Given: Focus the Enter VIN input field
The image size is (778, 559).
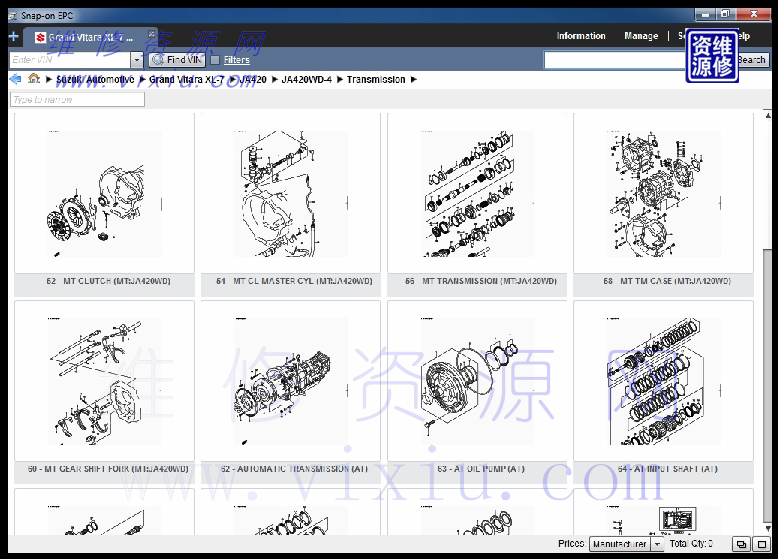Looking at the screenshot, I should point(70,60).
